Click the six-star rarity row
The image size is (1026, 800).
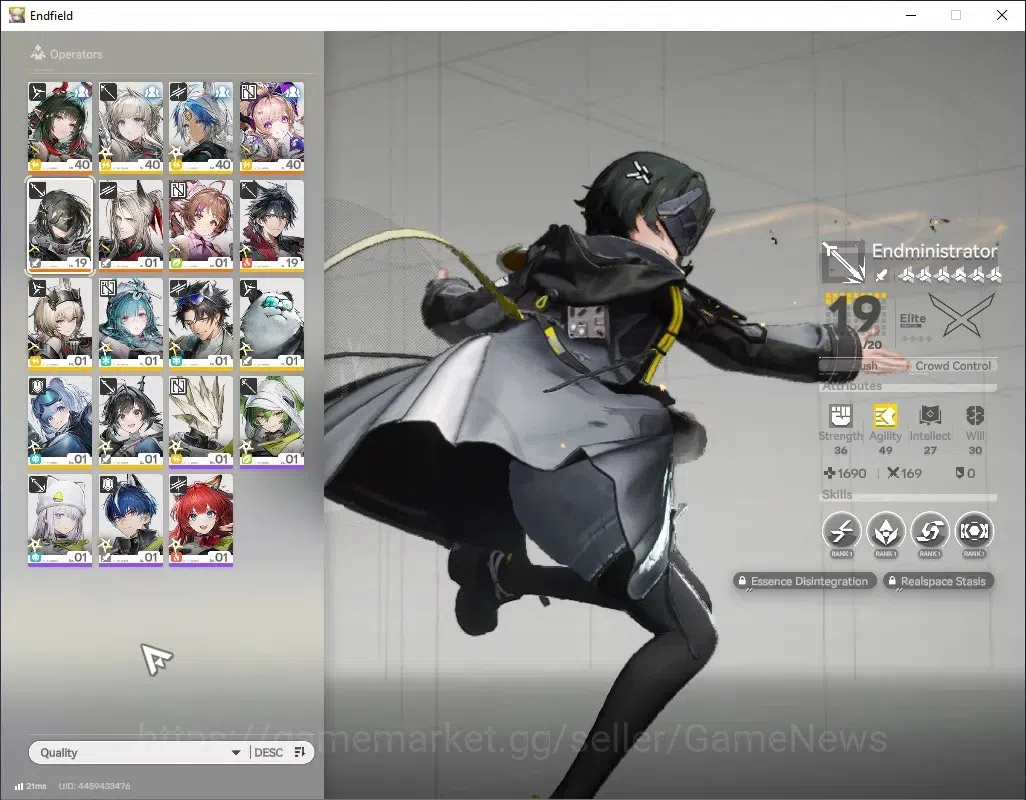point(950,275)
